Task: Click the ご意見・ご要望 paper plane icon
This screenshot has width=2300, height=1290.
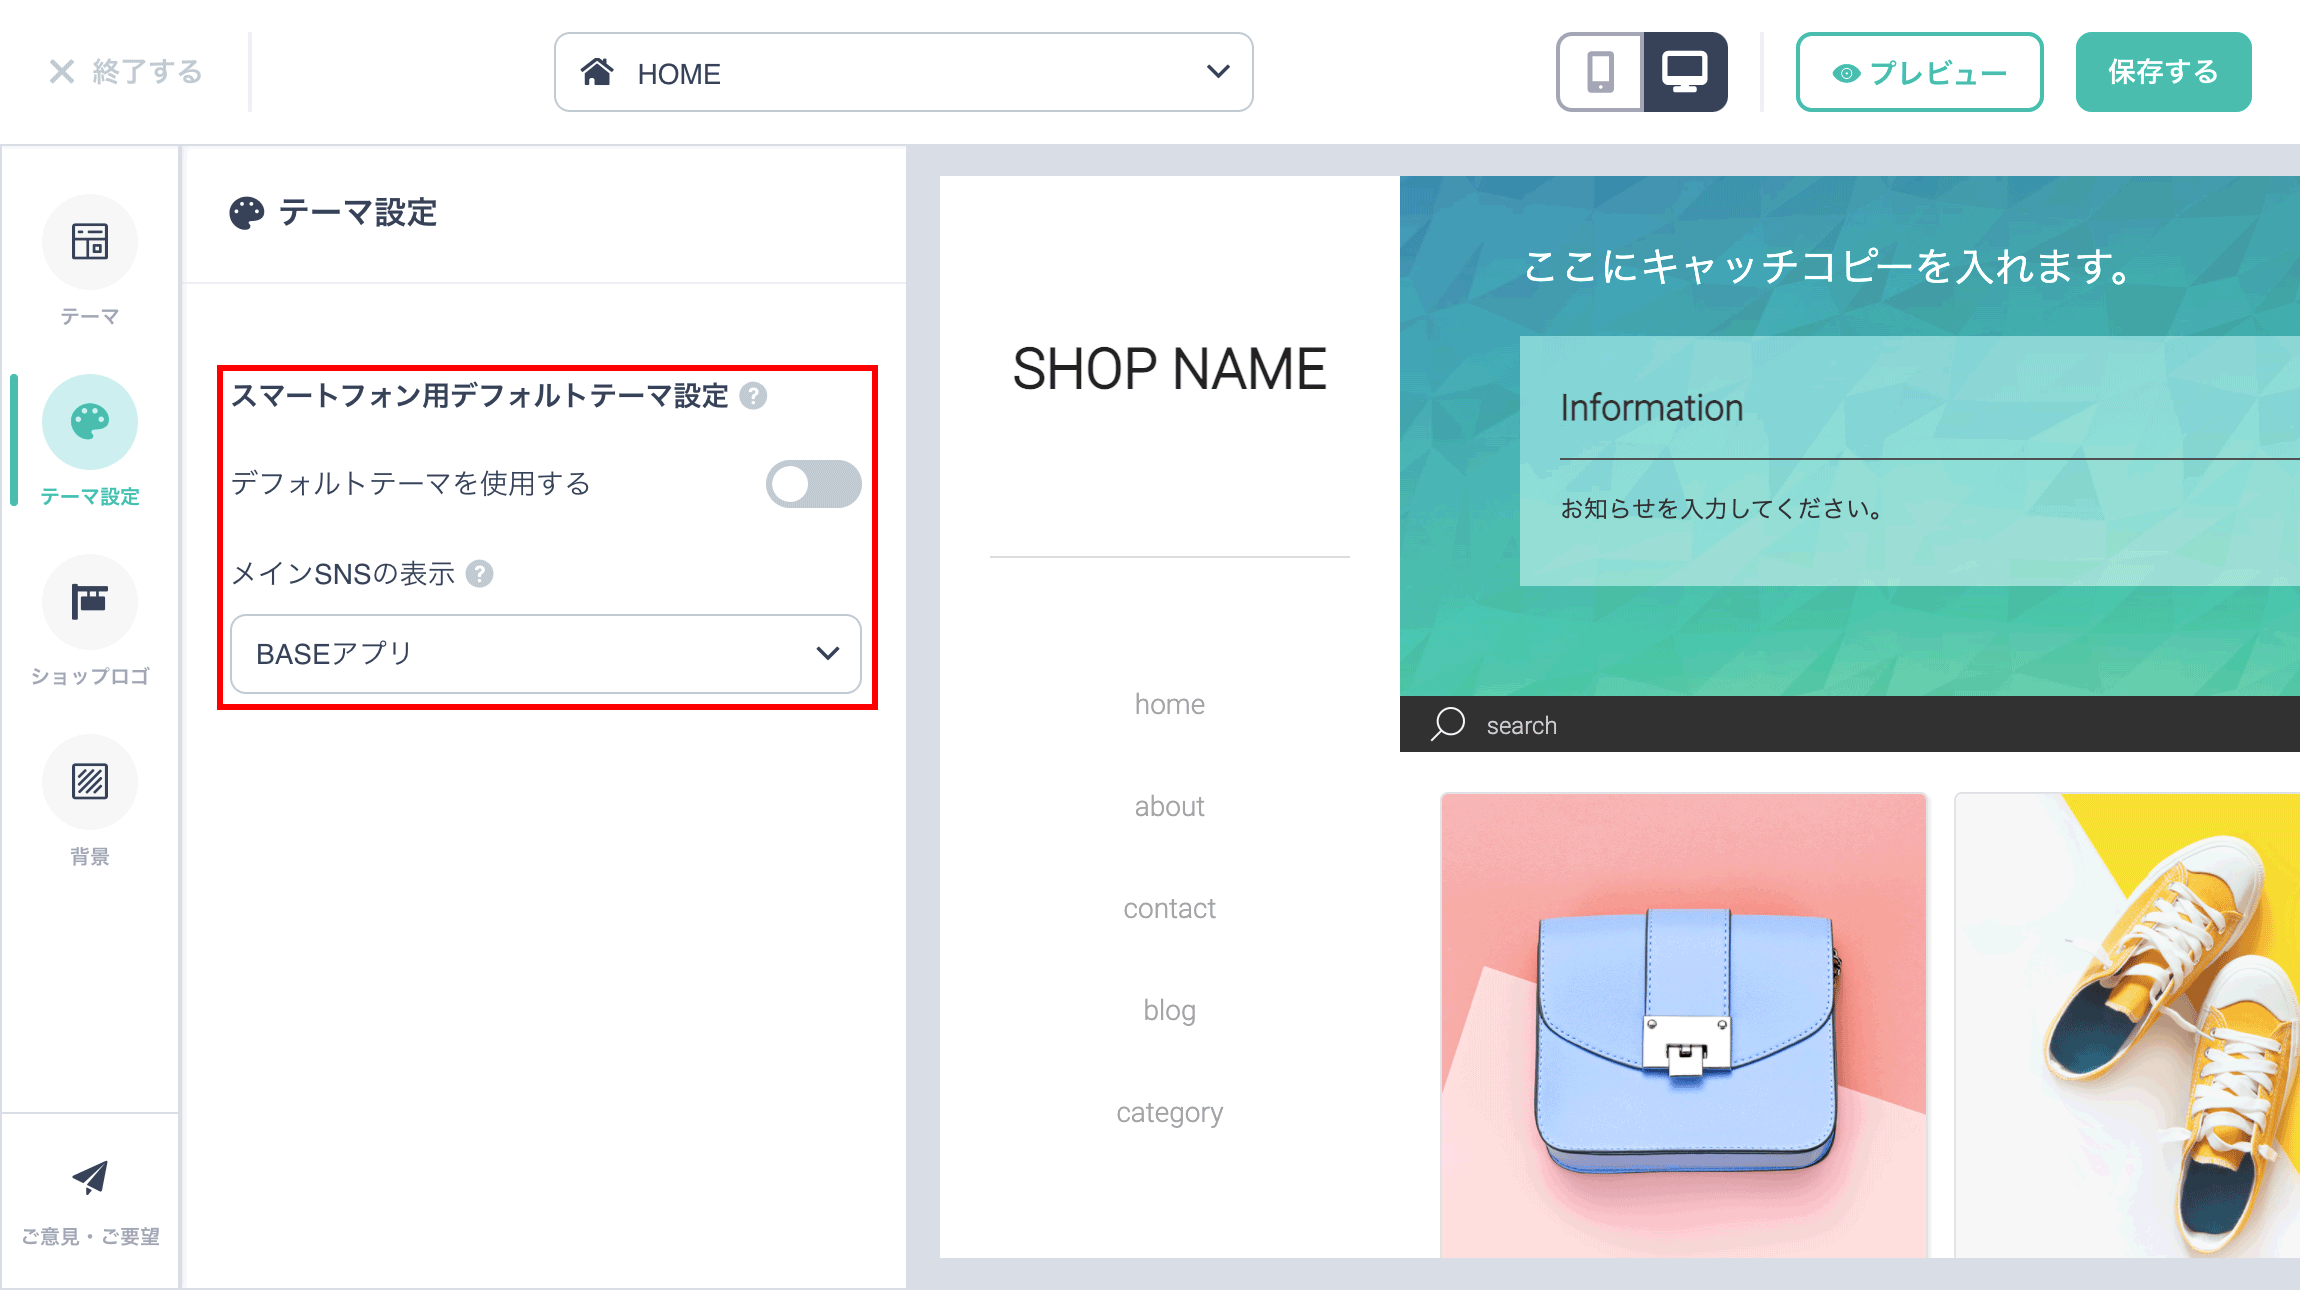Action: pyautogui.click(x=90, y=1178)
